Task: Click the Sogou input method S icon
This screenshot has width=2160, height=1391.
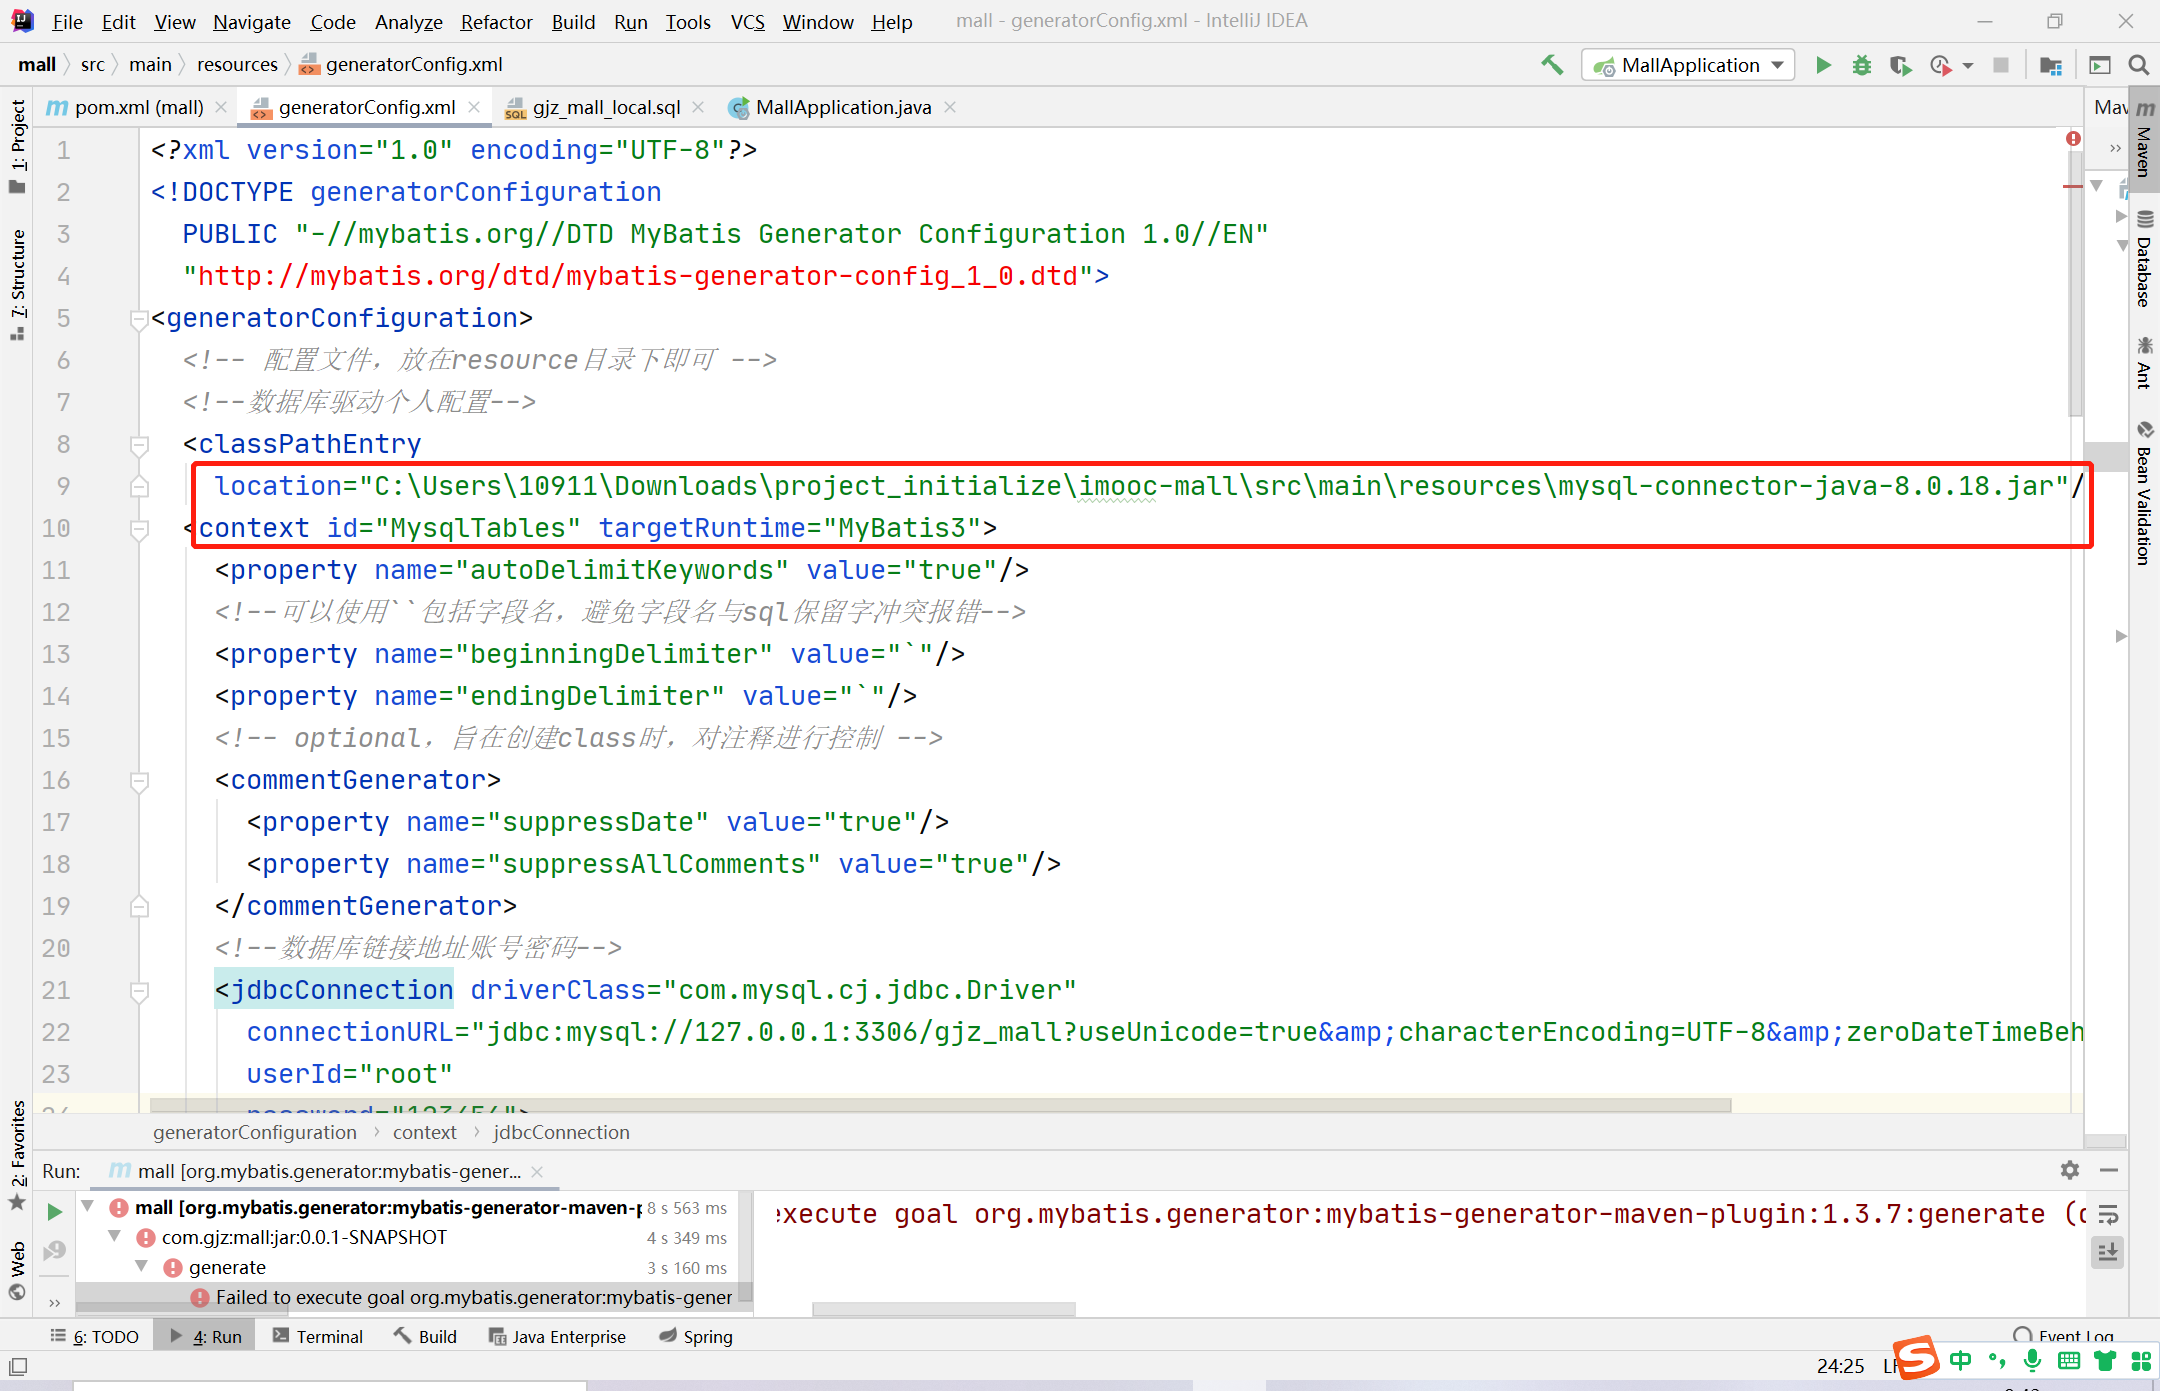Action: [1917, 1358]
